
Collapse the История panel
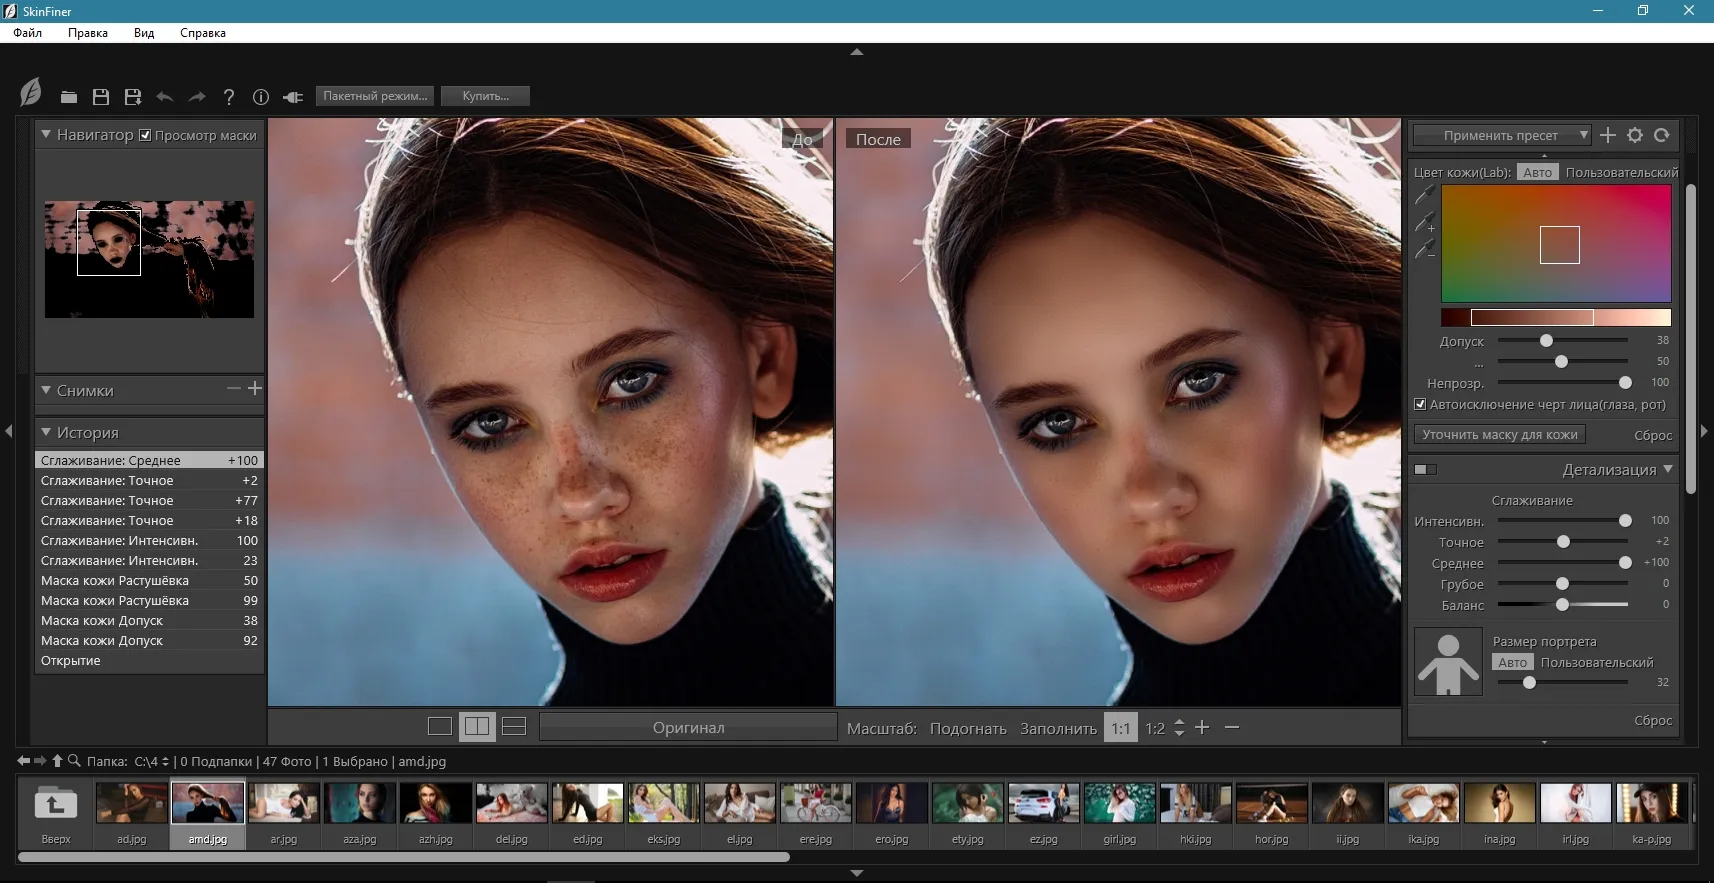point(46,431)
